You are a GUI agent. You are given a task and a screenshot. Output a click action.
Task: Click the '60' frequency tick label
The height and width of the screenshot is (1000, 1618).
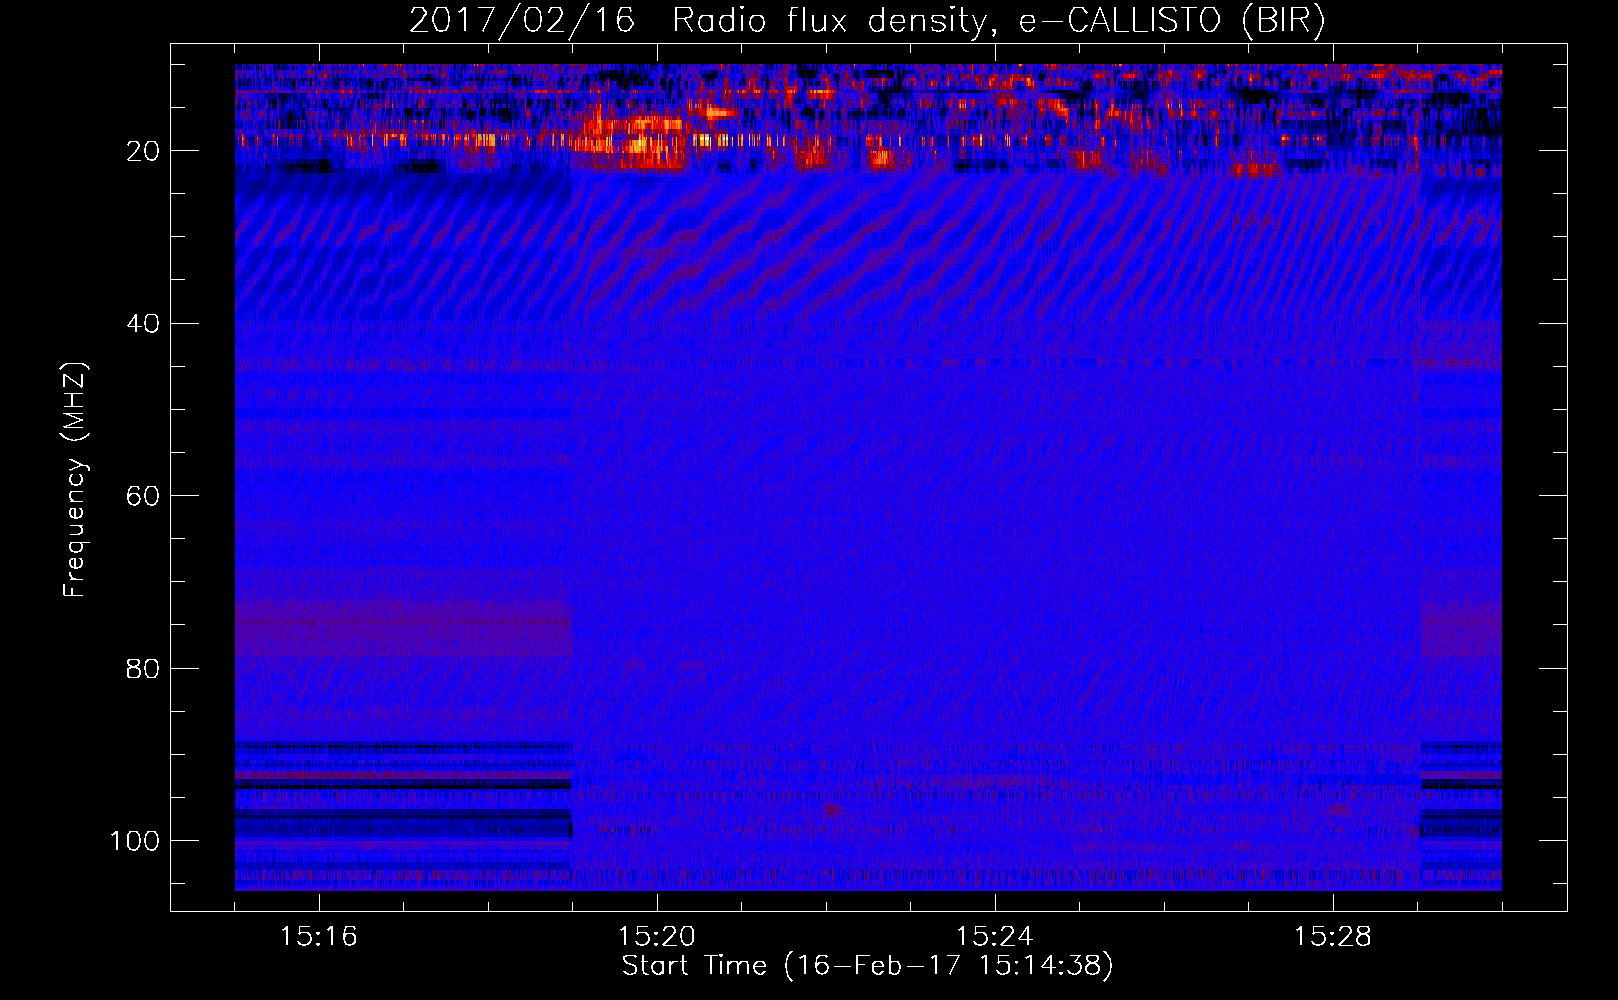143,496
